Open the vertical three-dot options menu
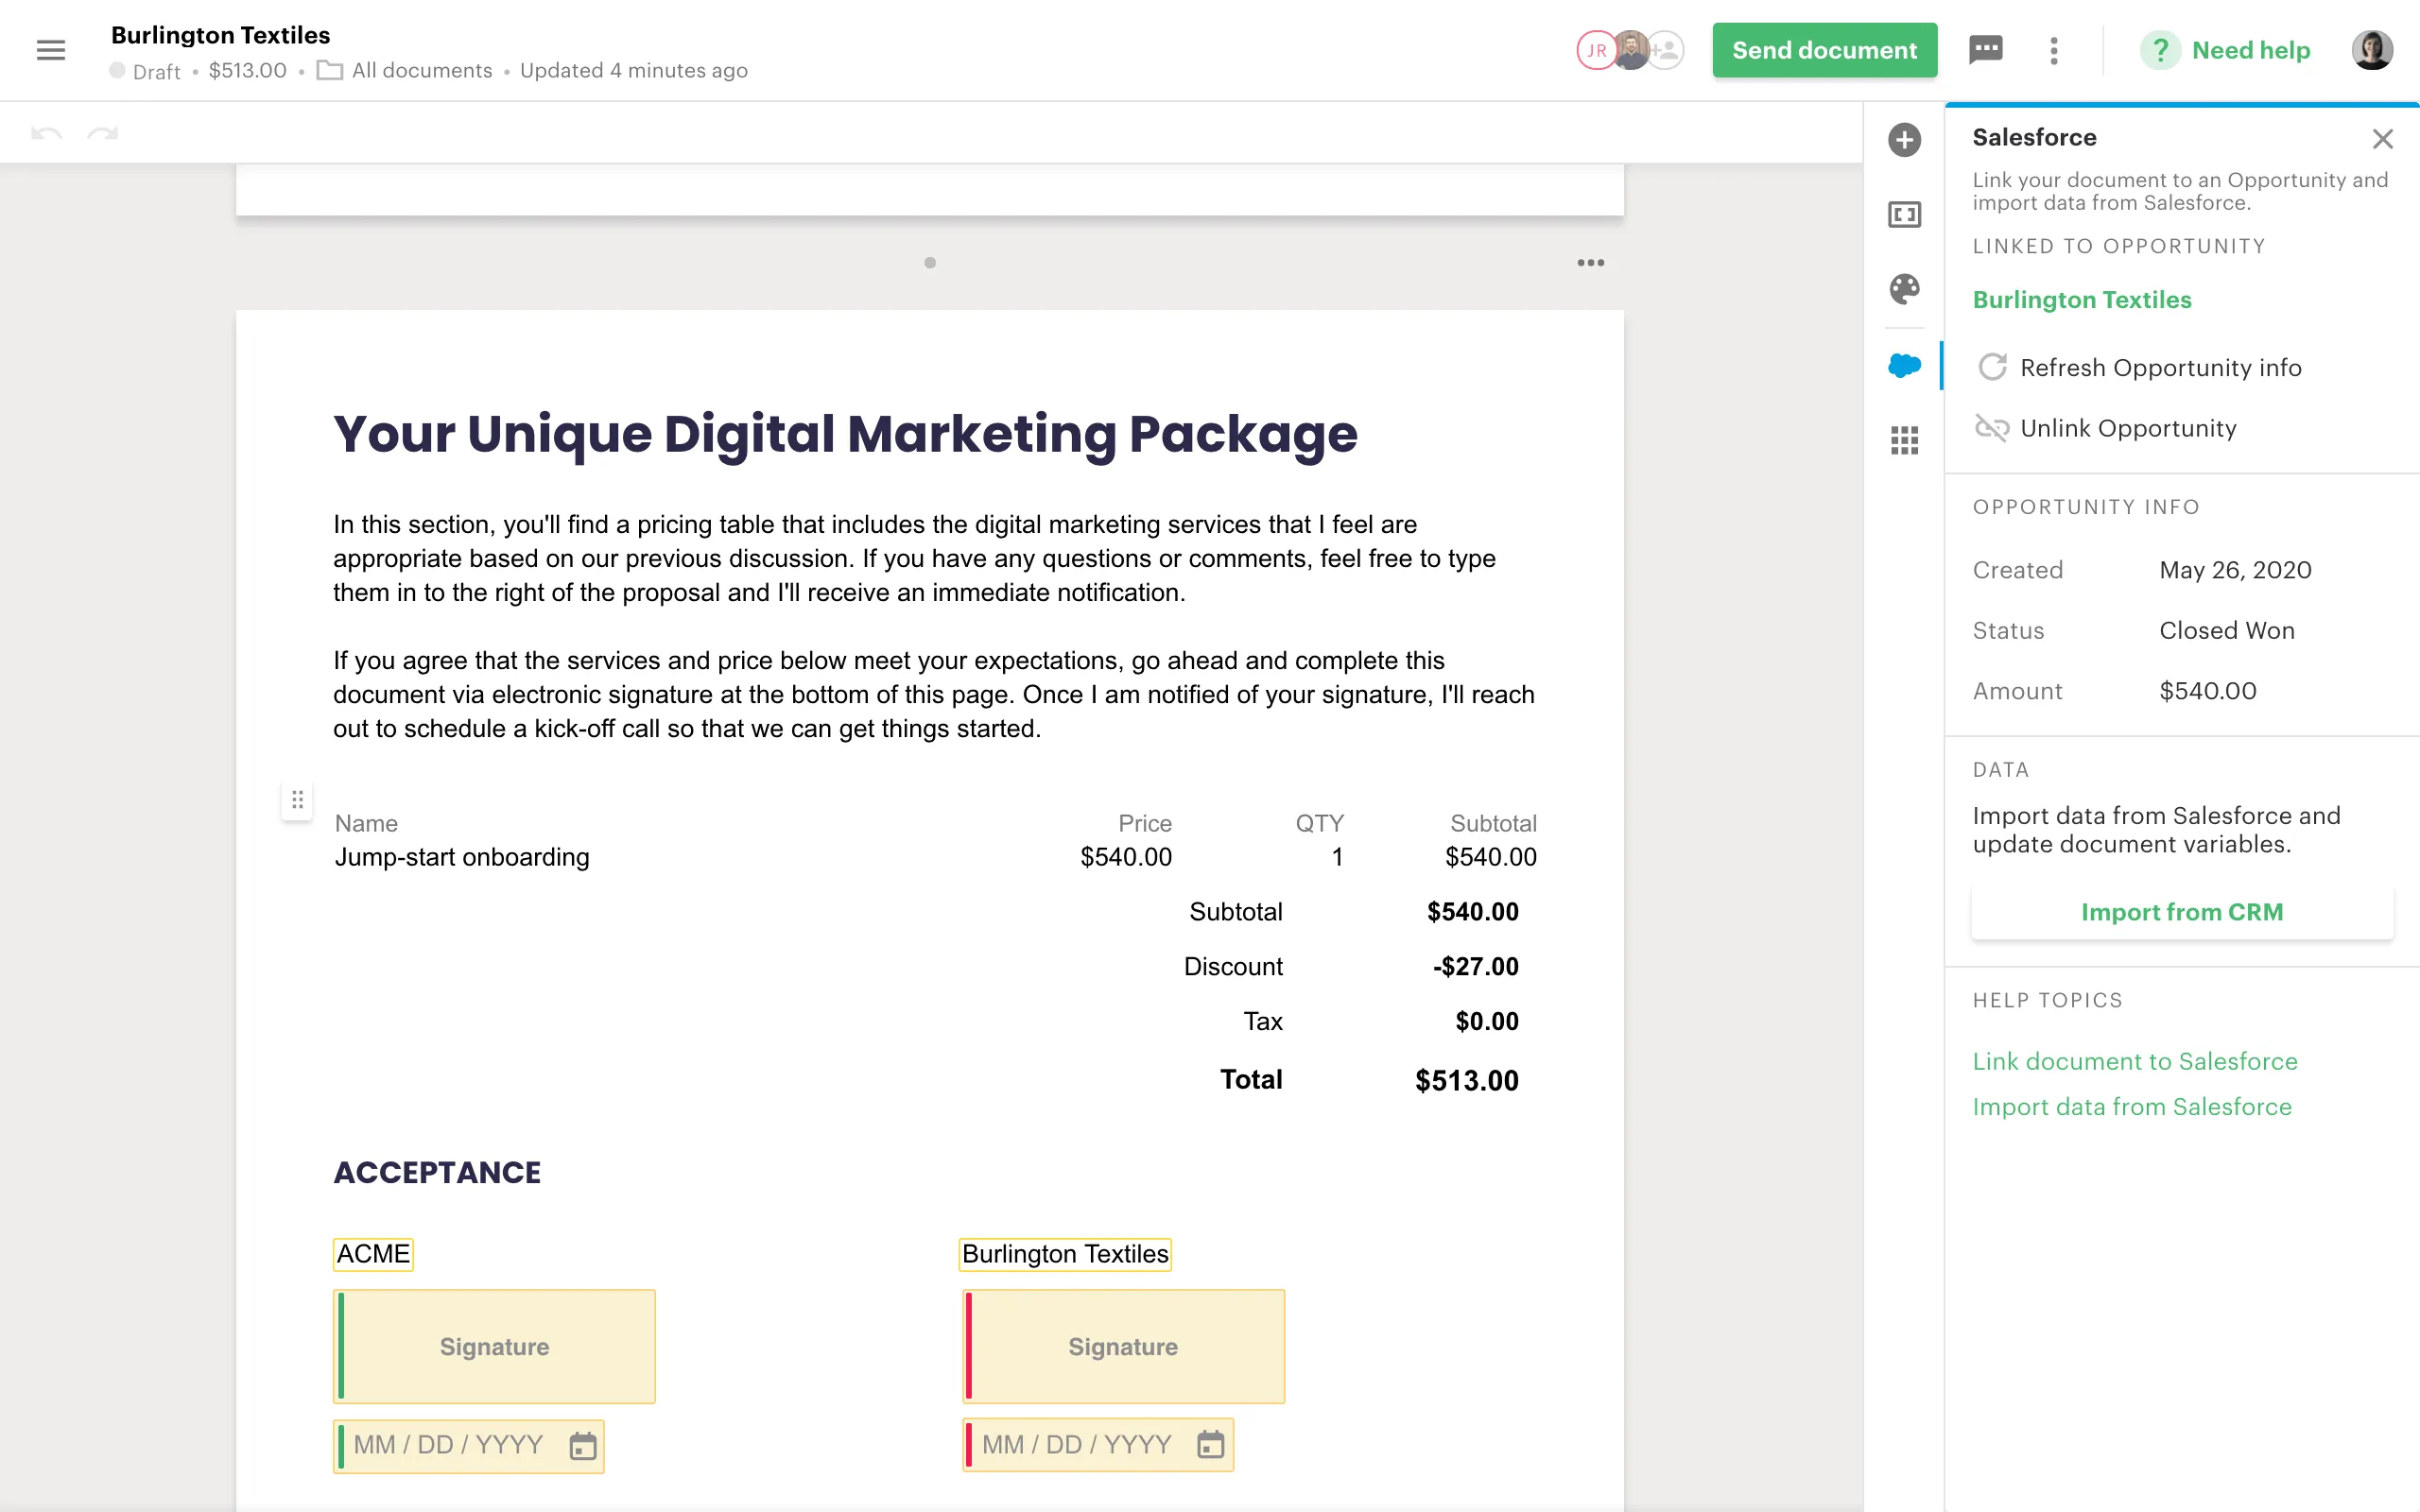The height and width of the screenshot is (1512, 2420). pos(2054,50)
